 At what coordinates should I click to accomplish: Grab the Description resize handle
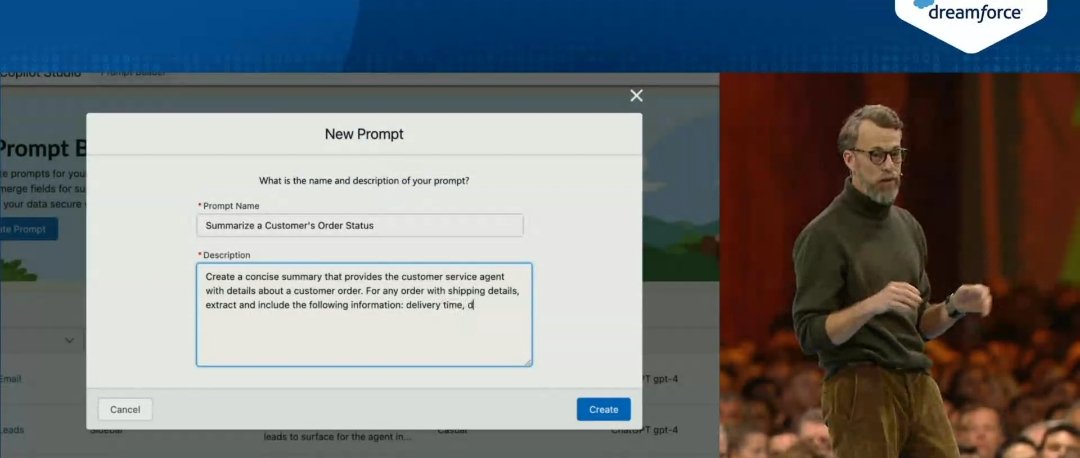point(528,362)
